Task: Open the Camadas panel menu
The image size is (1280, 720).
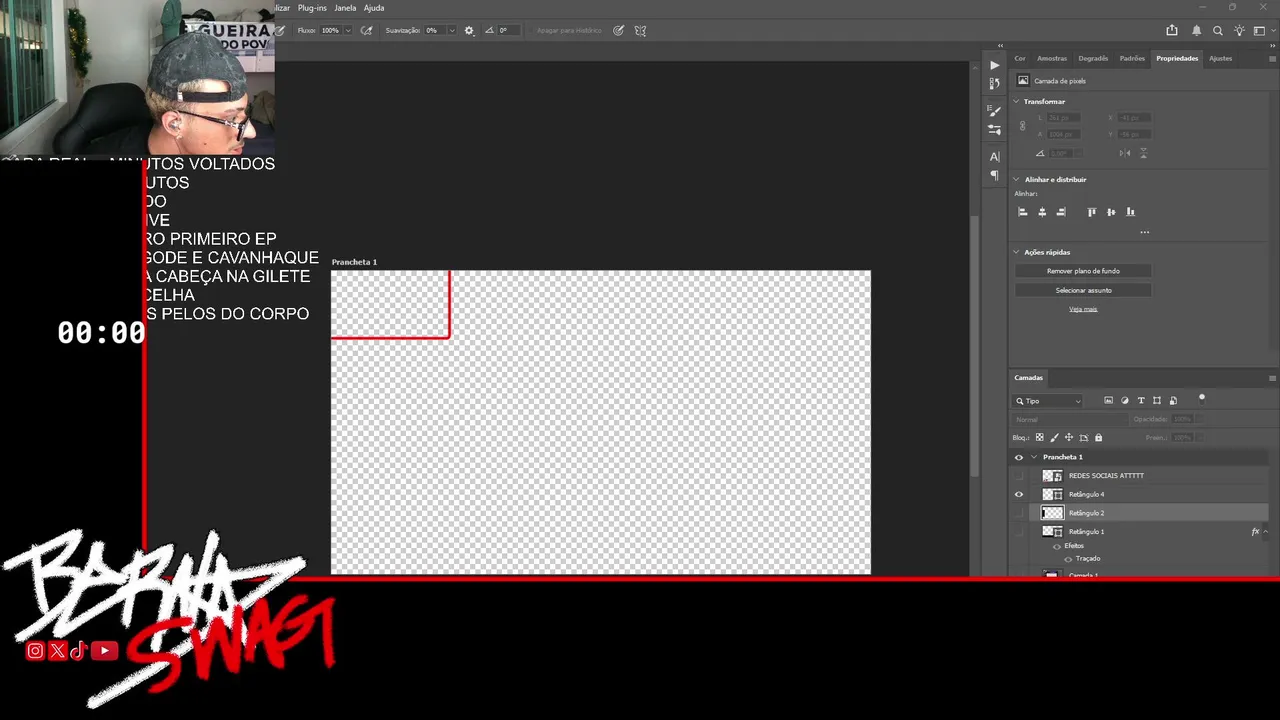Action: pyautogui.click(x=1272, y=378)
